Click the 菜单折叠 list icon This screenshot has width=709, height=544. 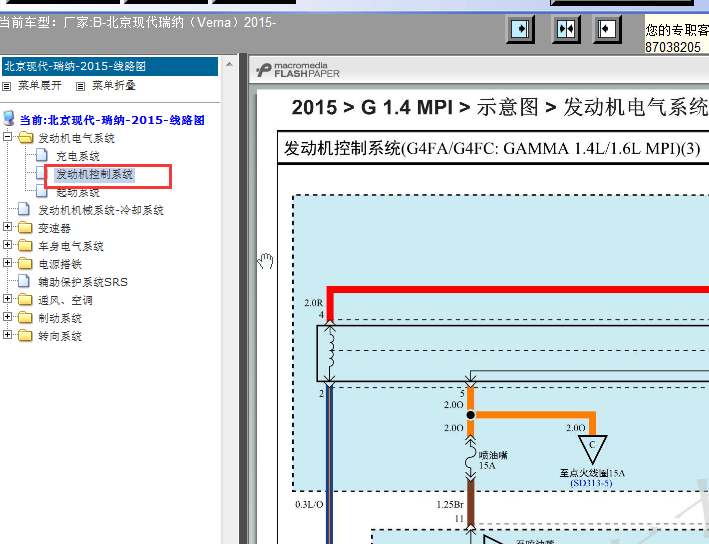pos(80,86)
